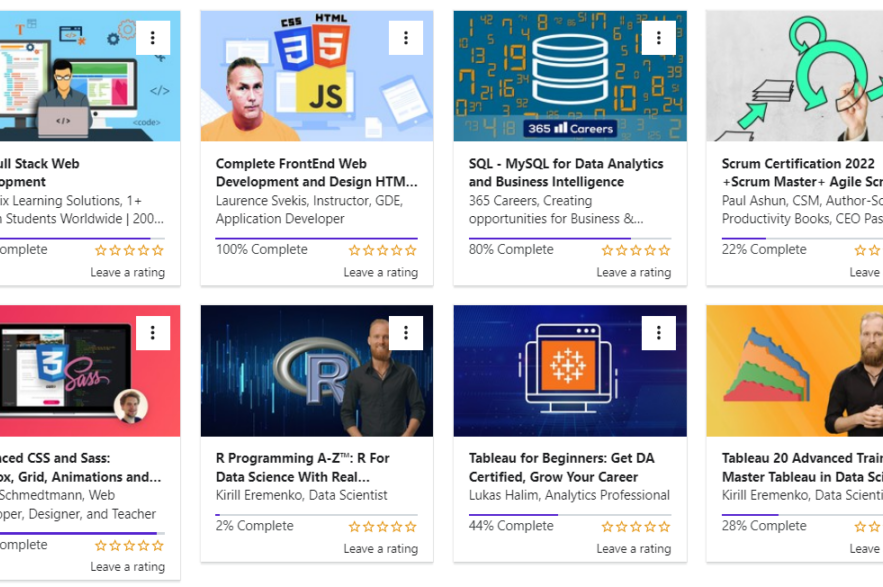The image size is (883, 587).
Task: Click instructor text "365 Careers, Creating opportunities"
Action: (556, 210)
